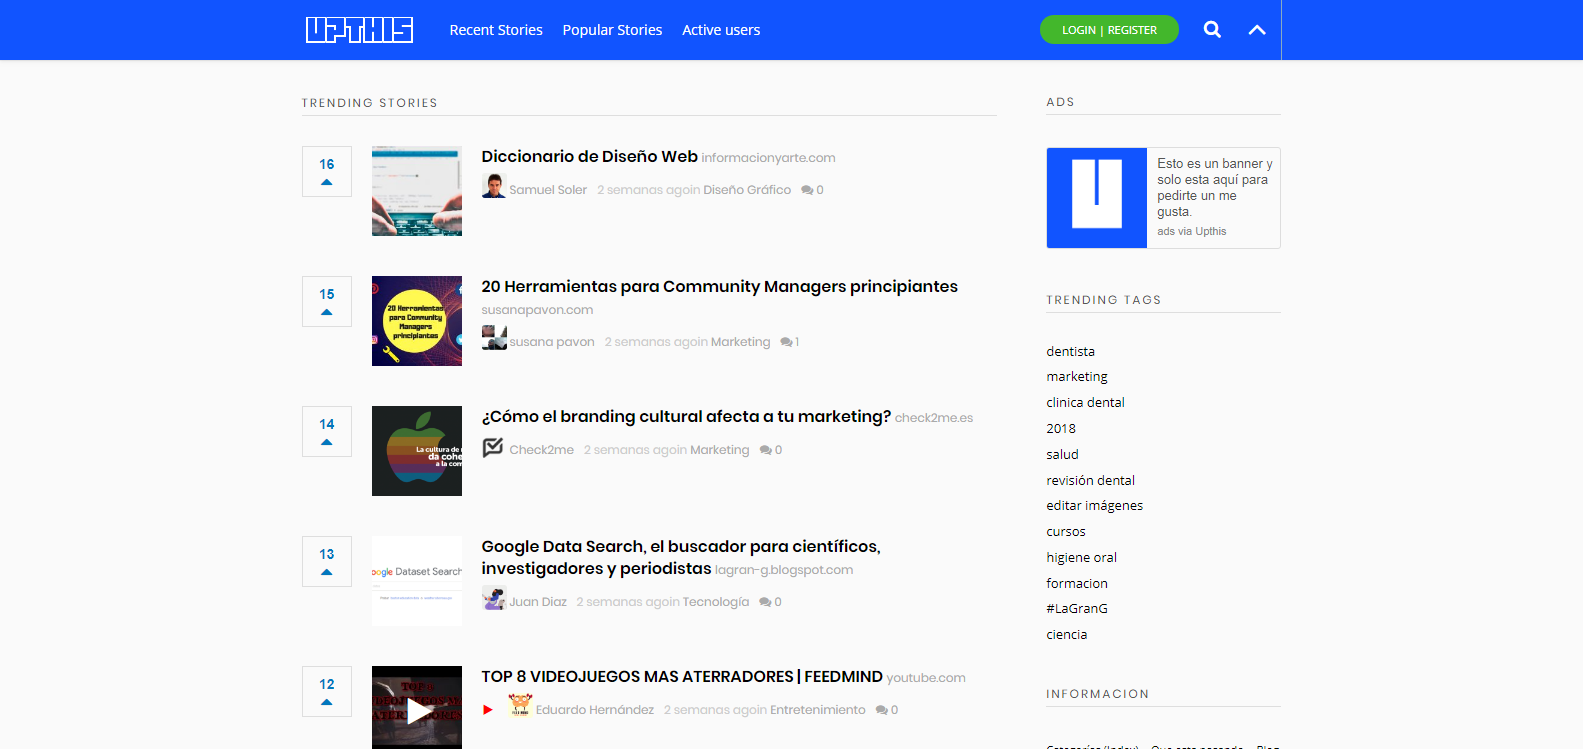Viewport: 1583px width, 749px height.
Task: Select the clinica dental tag
Action: (1085, 403)
